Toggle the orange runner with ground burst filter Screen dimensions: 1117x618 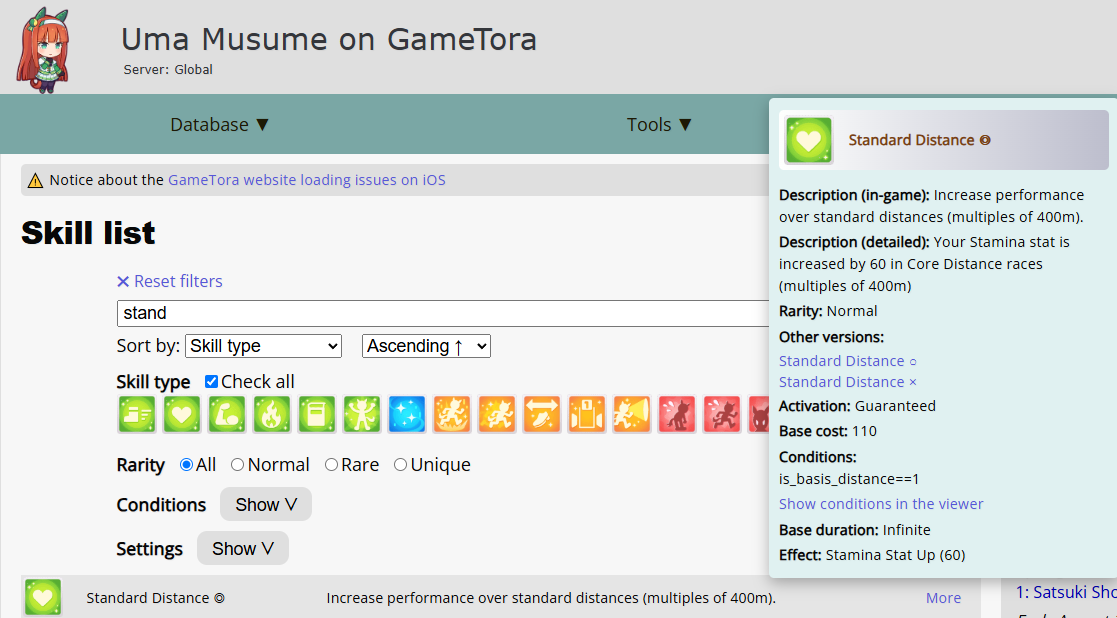click(x=452, y=414)
